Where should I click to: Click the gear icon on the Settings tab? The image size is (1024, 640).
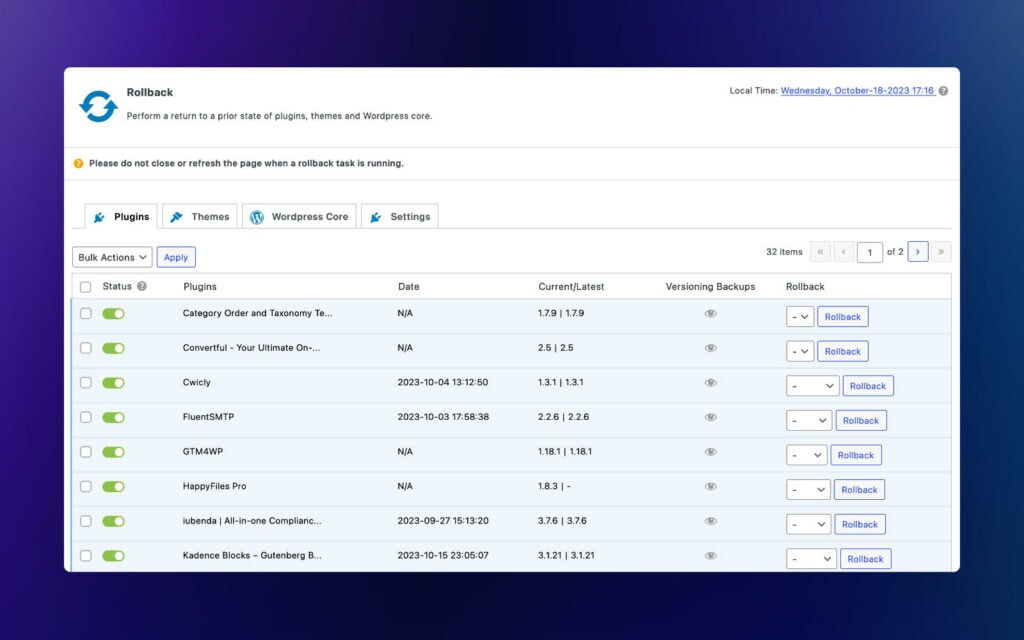click(x=377, y=215)
